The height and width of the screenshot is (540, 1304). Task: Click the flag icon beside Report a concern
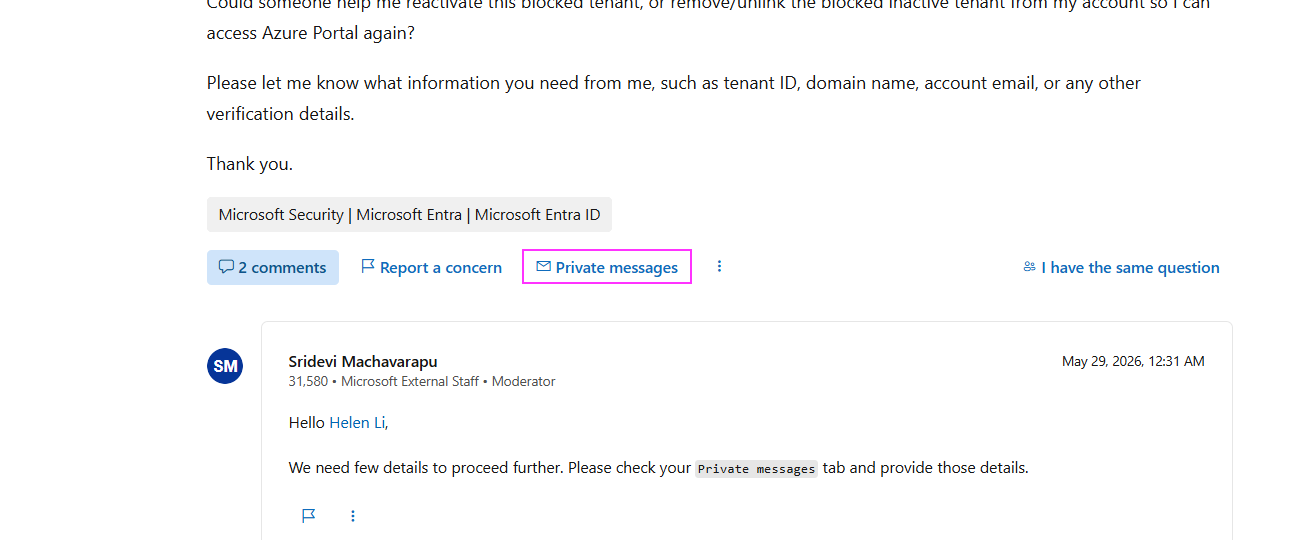tap(368, 267)
